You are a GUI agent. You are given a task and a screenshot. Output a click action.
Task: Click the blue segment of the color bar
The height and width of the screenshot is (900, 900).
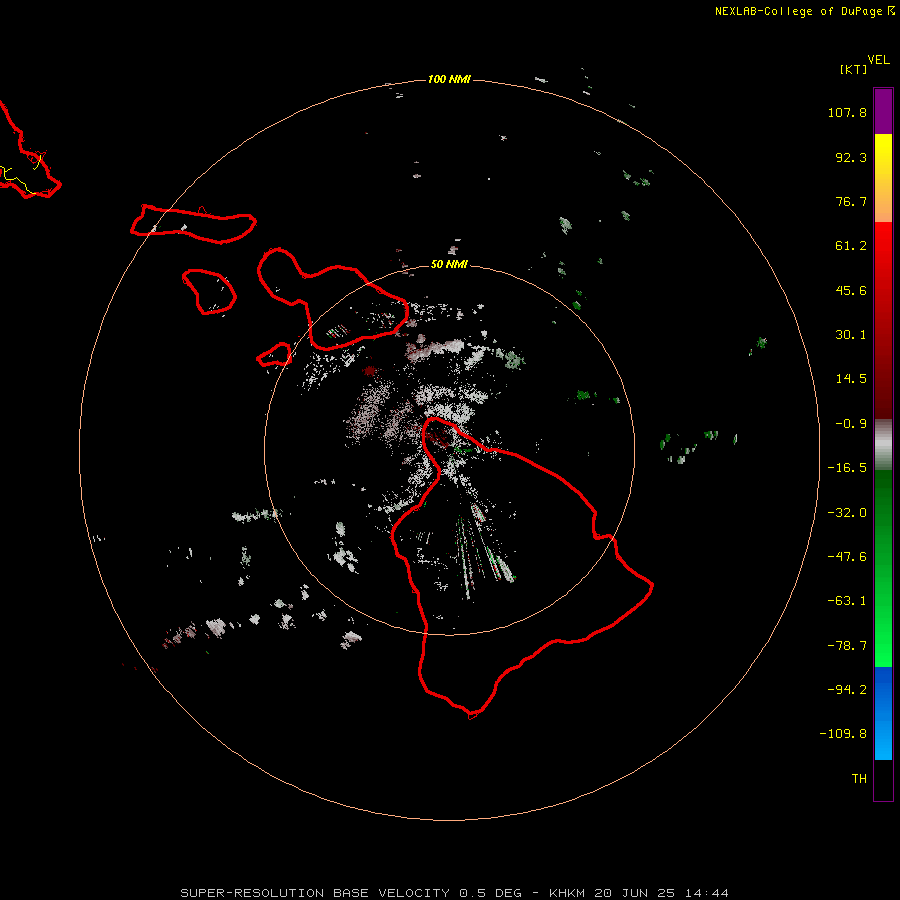883,713
